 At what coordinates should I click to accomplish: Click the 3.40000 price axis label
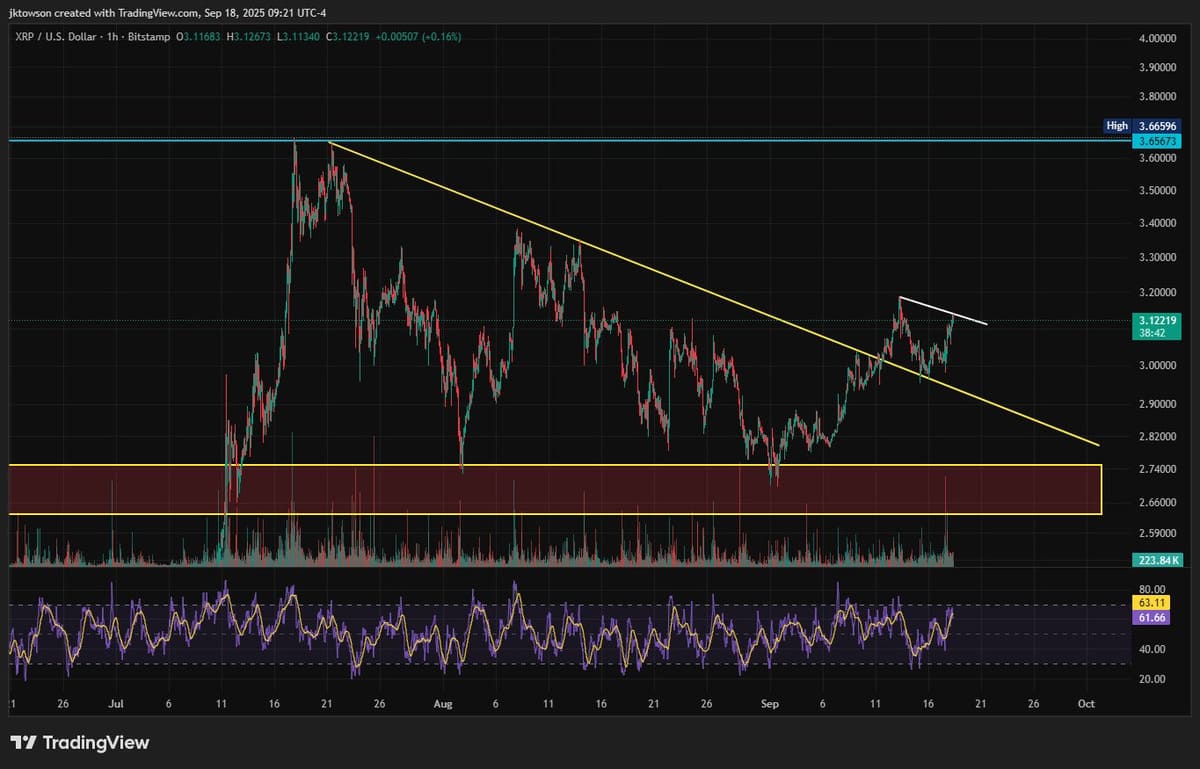click(x=1157, y=224)
